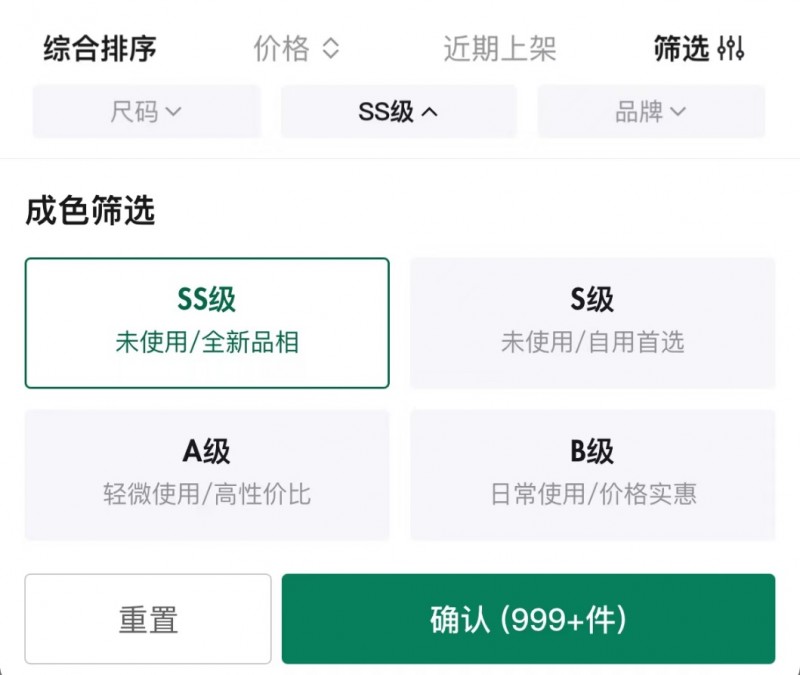
Task: Switch to 综合排序 sorting tab
Action: (100, 49)
